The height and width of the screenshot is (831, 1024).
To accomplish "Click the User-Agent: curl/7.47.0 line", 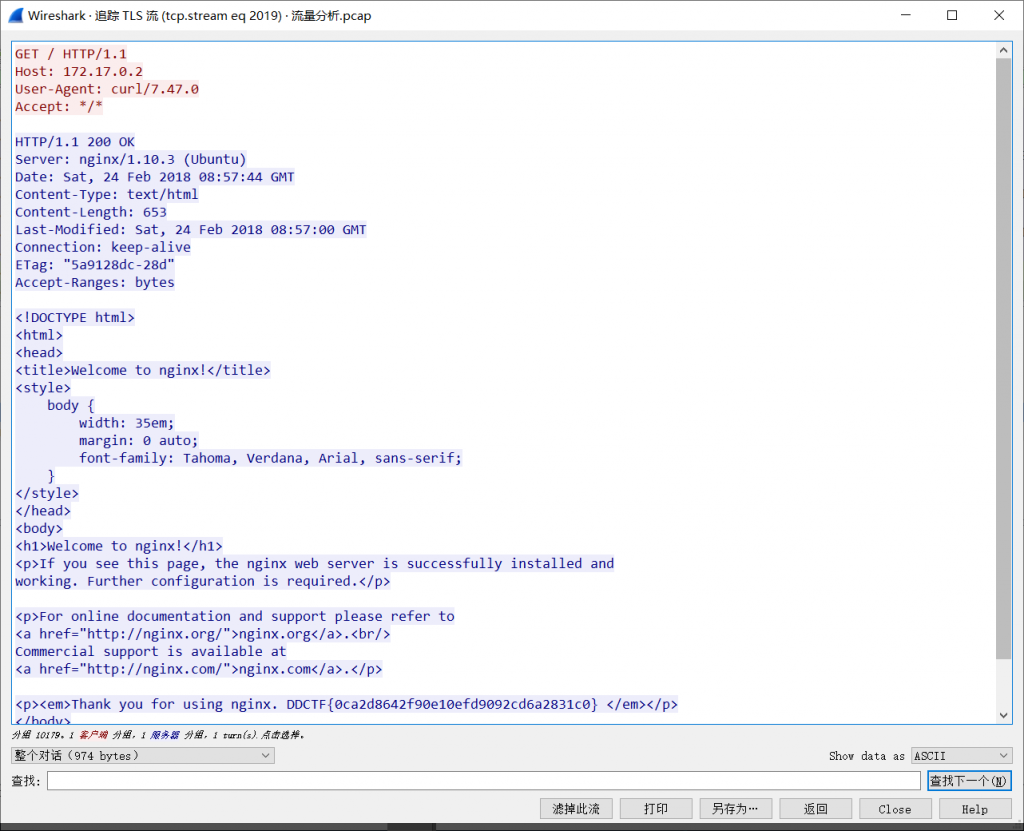I will [x=107, y=89].
